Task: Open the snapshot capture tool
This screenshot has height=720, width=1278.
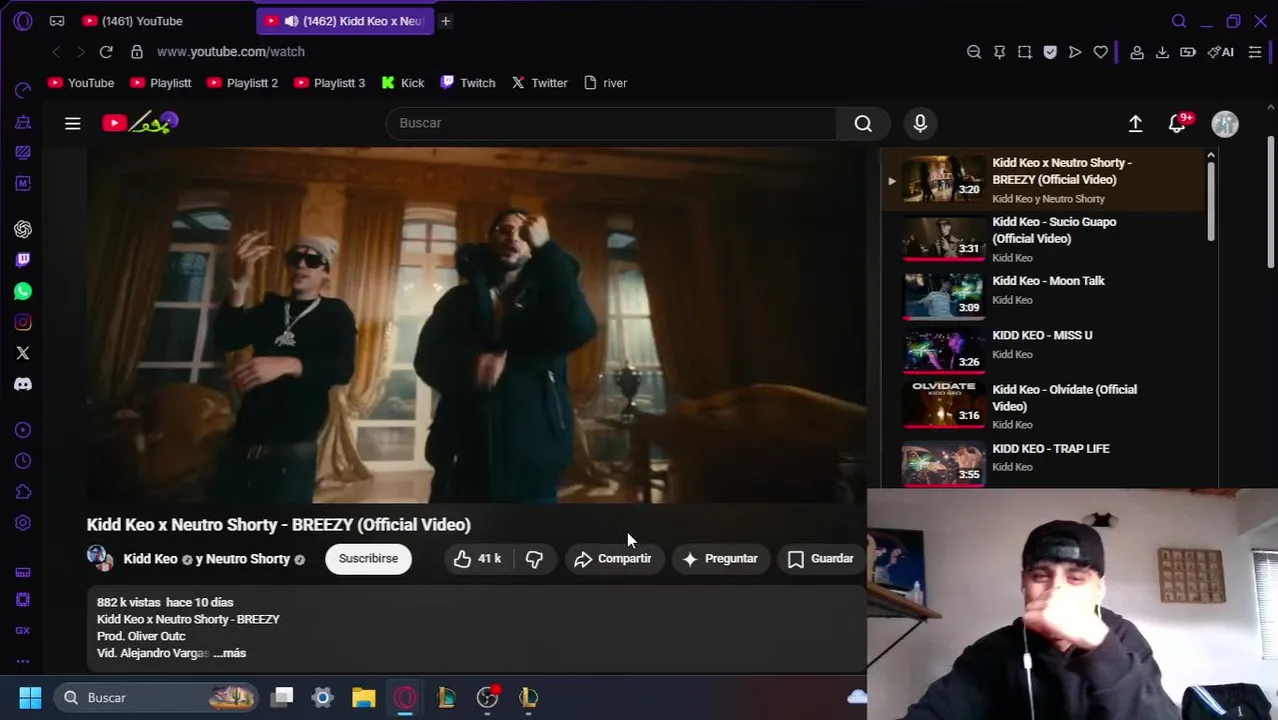Action: 1024,52
